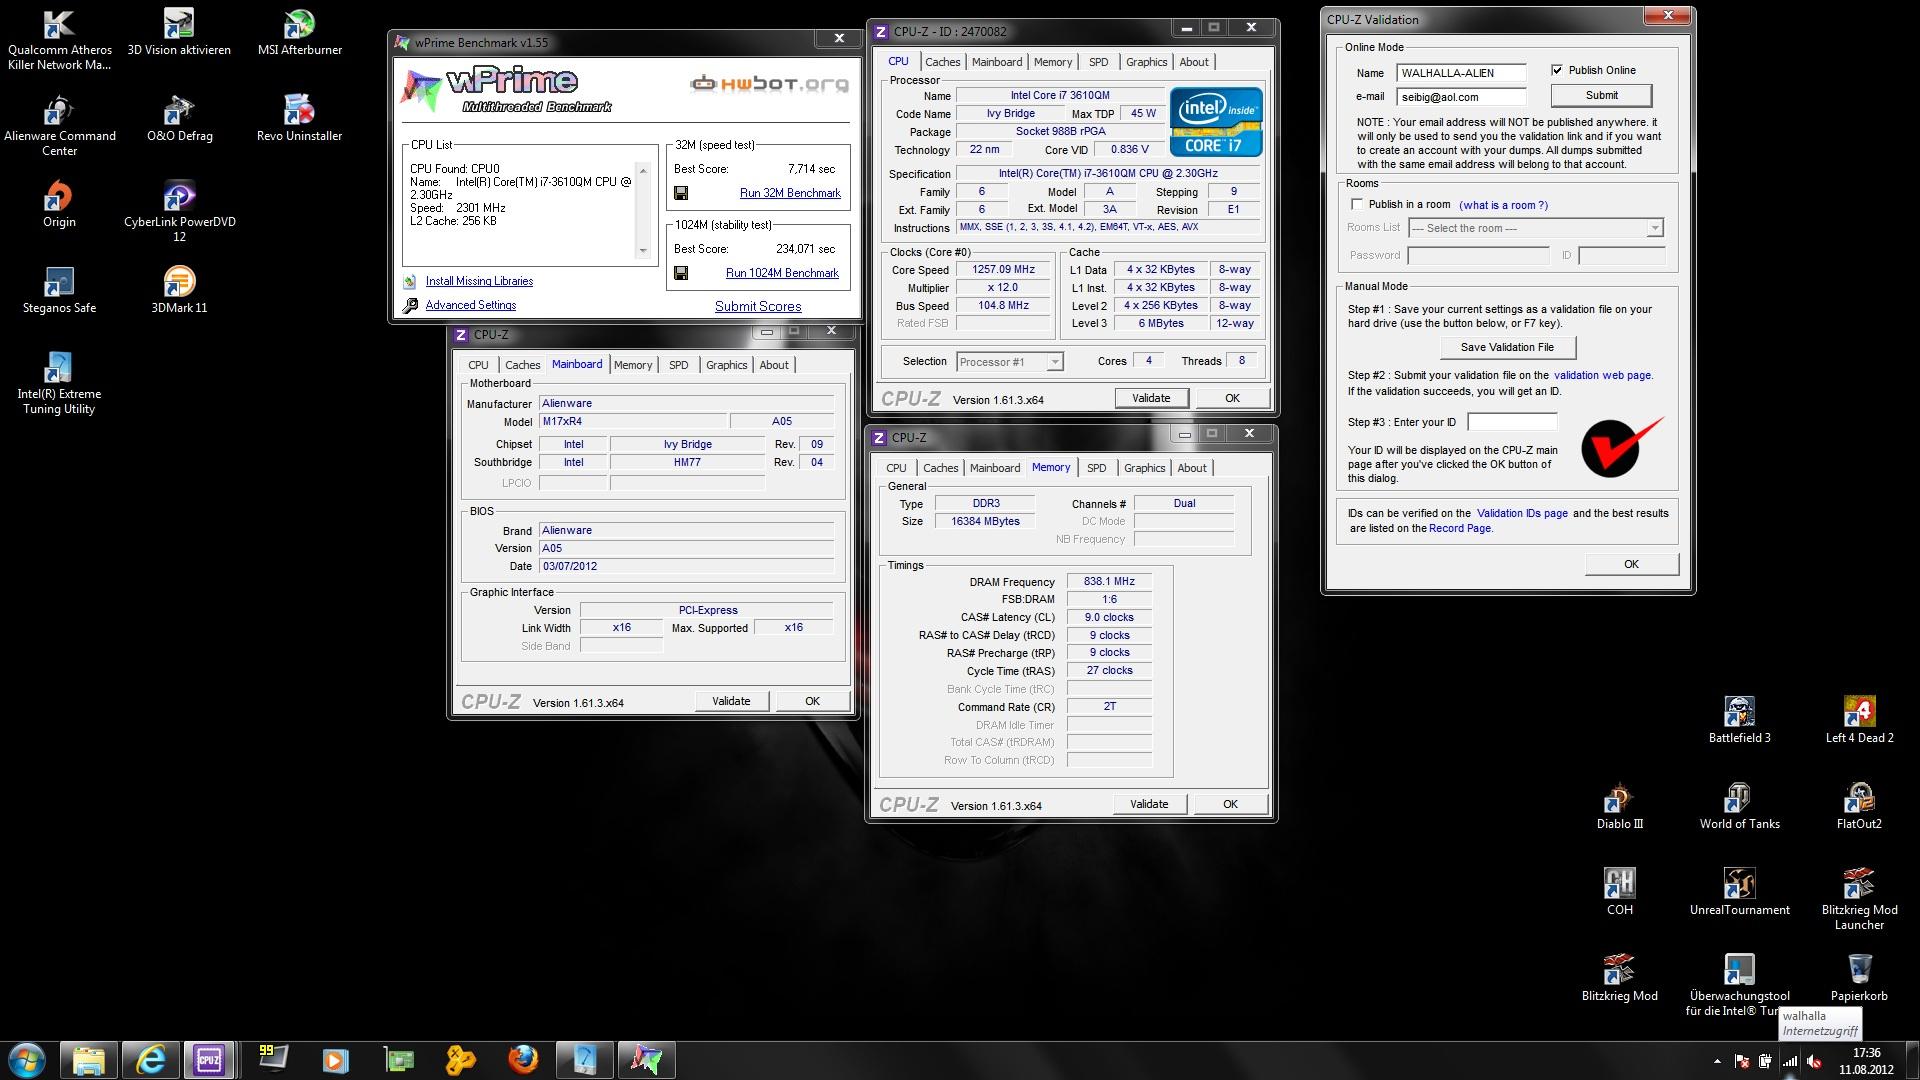Open the Origin desktop shortcut
The image size is (1920, 1080).
pos(59,205)
